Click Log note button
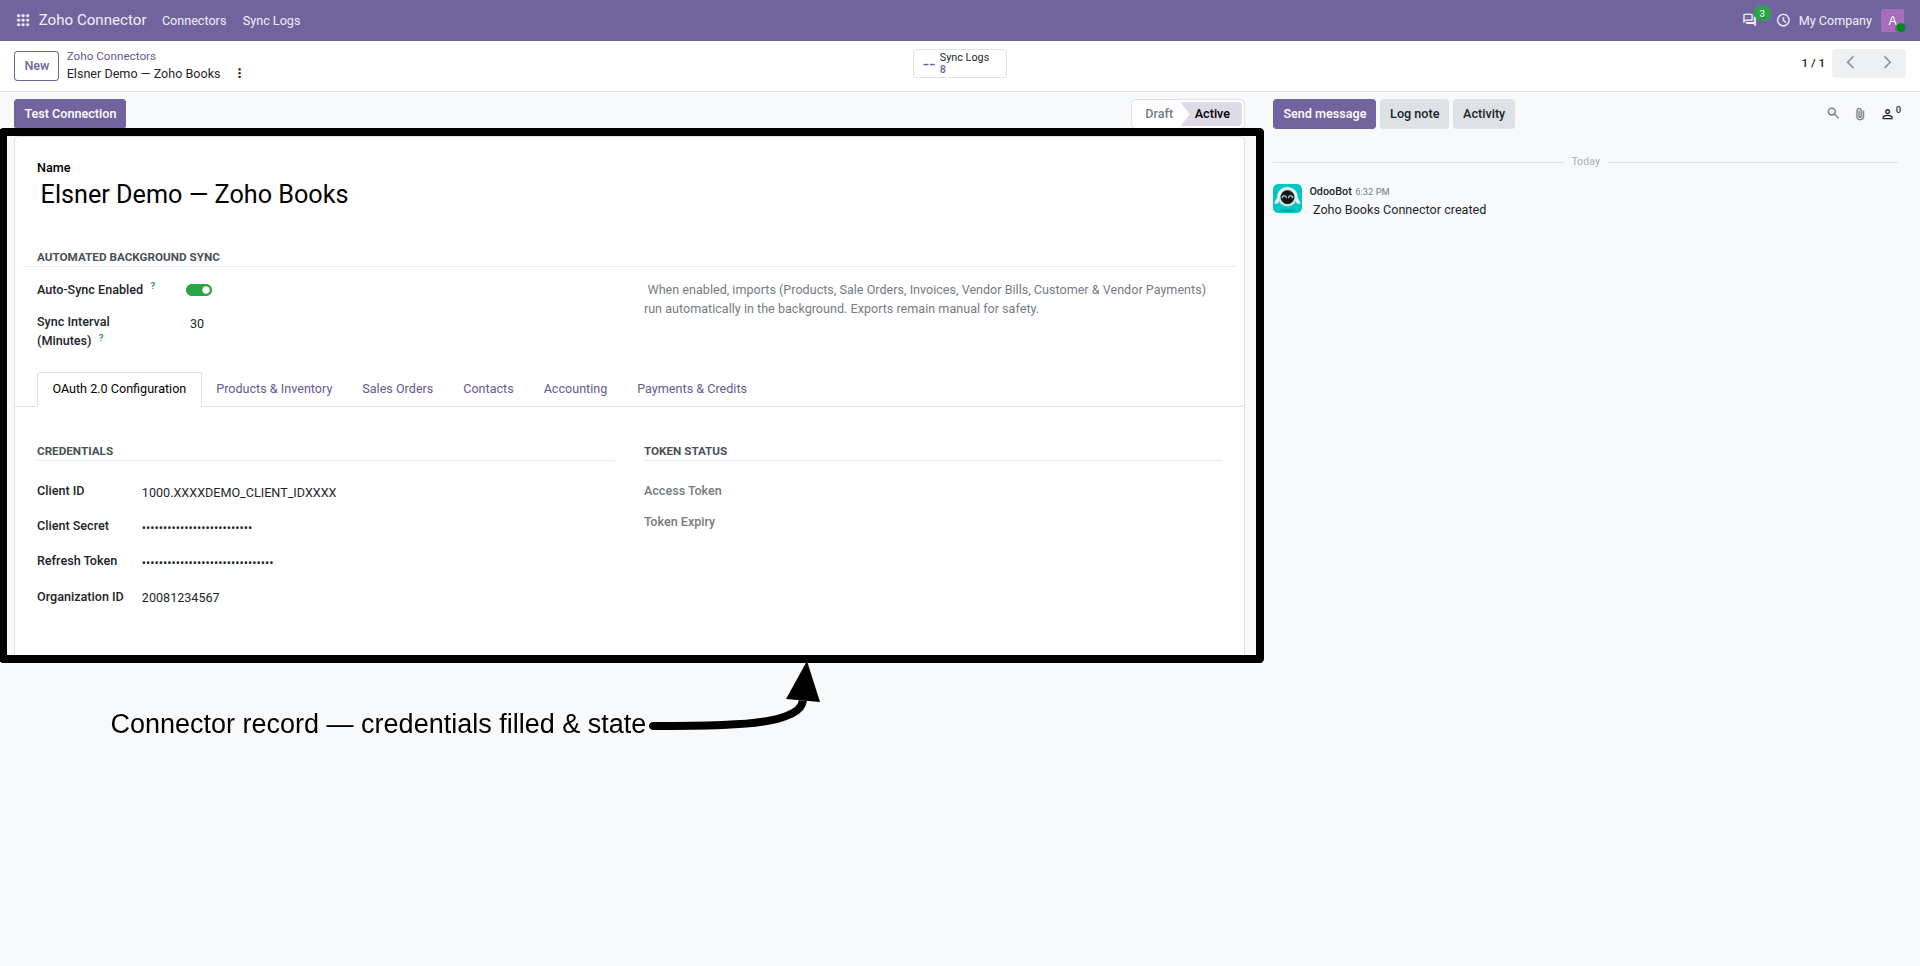 (x=1414, y=114)
